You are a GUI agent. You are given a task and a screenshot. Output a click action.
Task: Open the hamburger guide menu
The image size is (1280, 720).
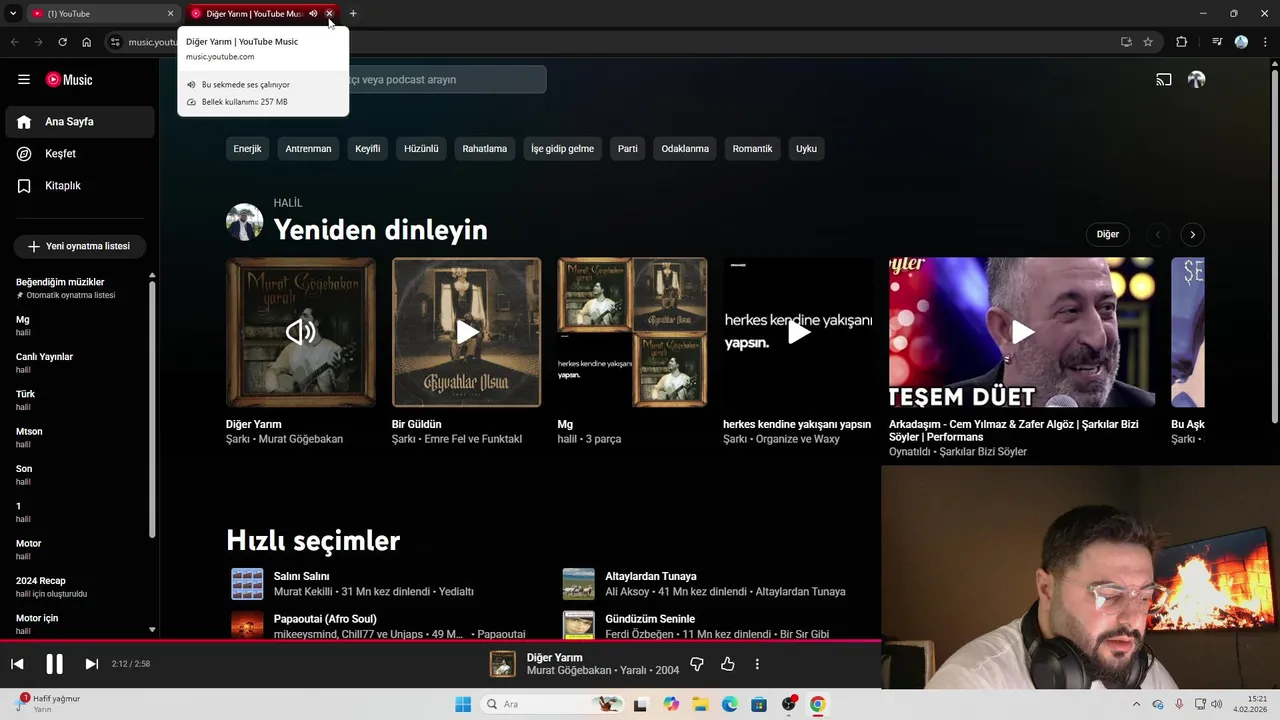[24, 80]
